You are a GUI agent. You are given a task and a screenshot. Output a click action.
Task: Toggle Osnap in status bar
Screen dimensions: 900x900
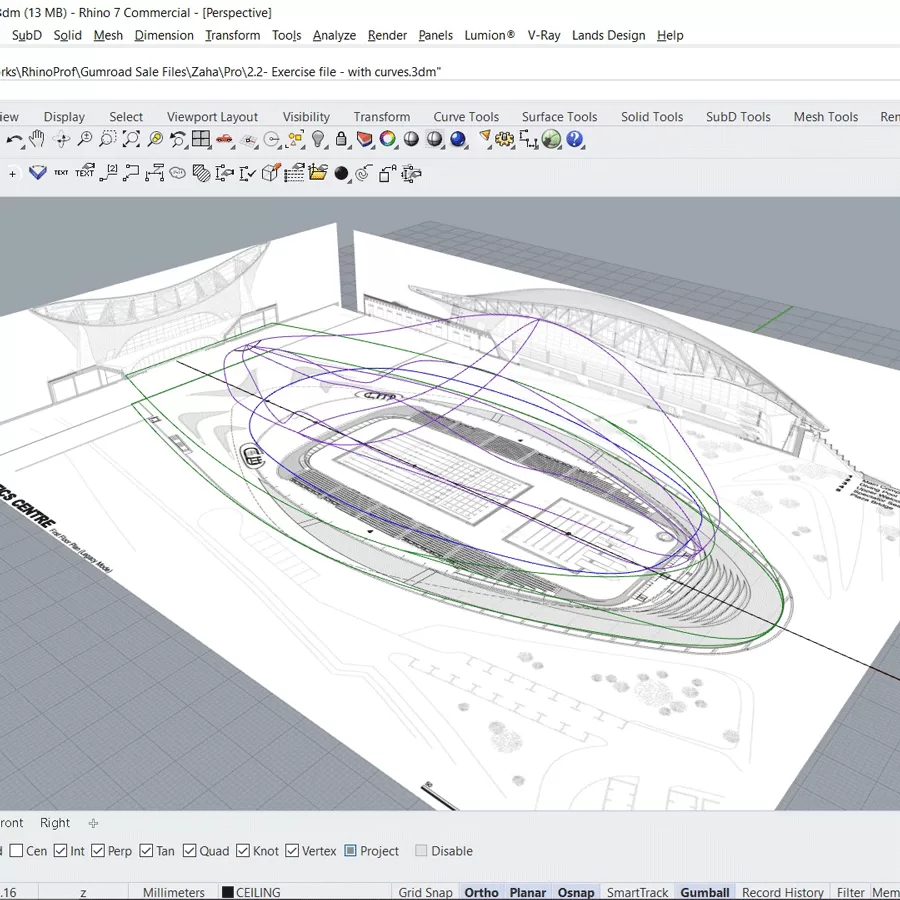576,893
